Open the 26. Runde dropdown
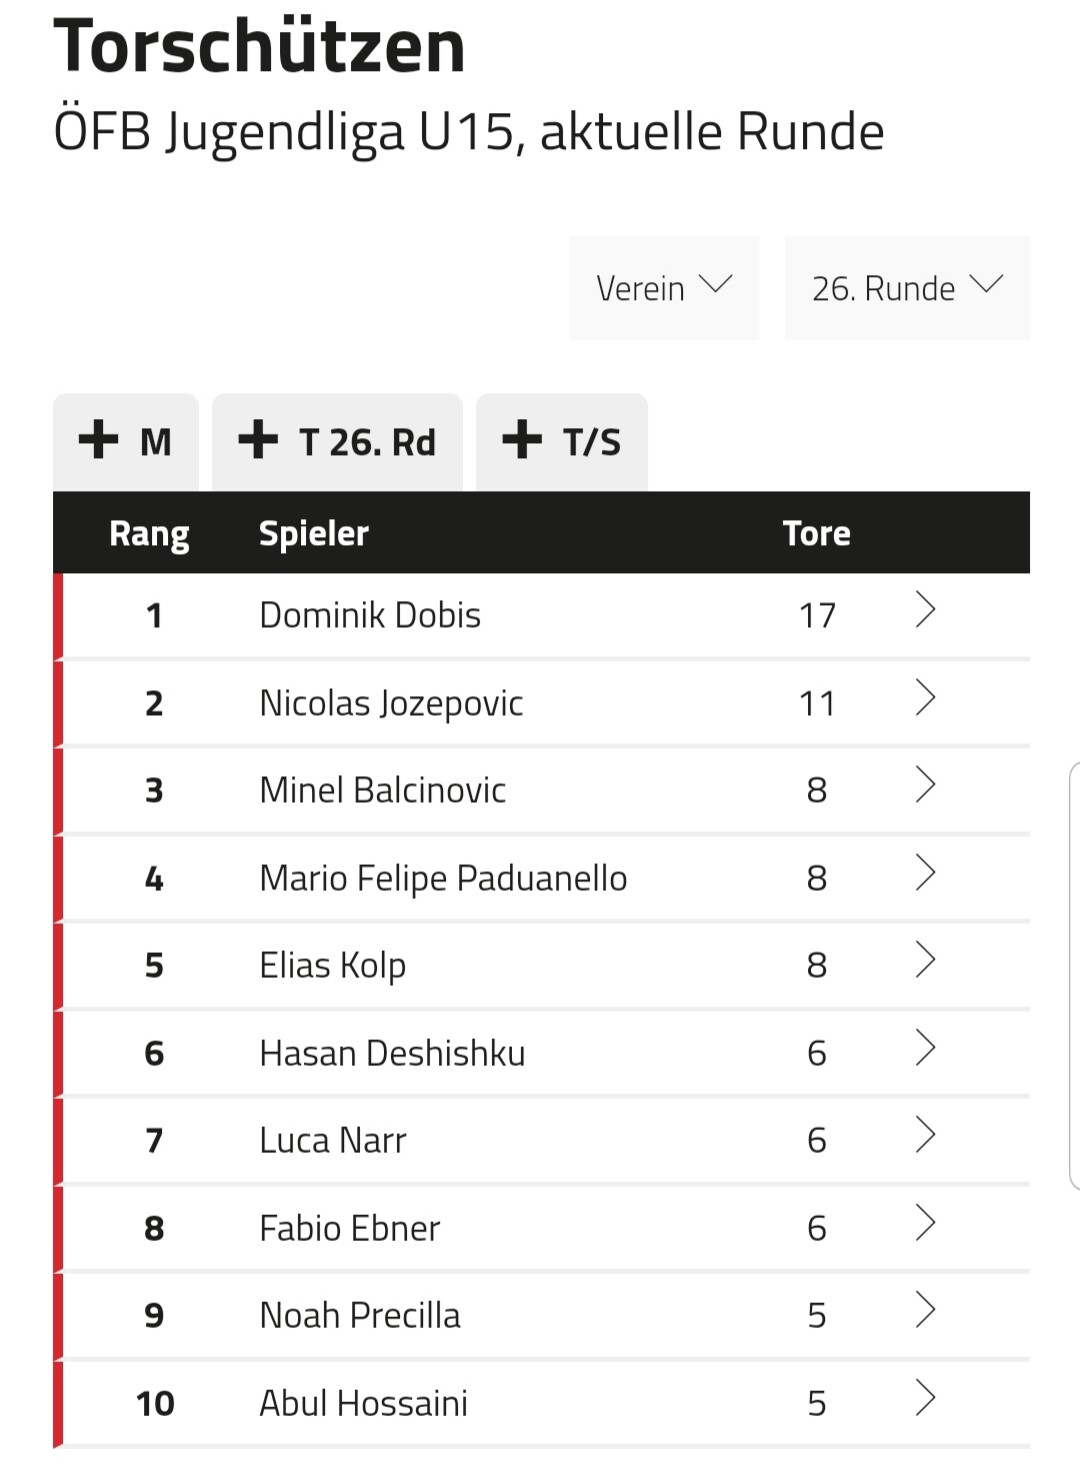 (x=906, y=288)
